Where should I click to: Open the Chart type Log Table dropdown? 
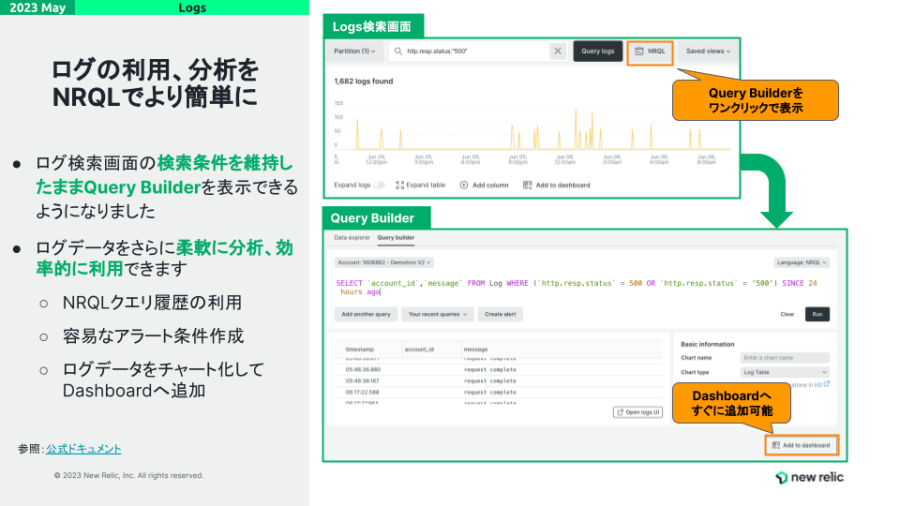click(x=785, y=372)
